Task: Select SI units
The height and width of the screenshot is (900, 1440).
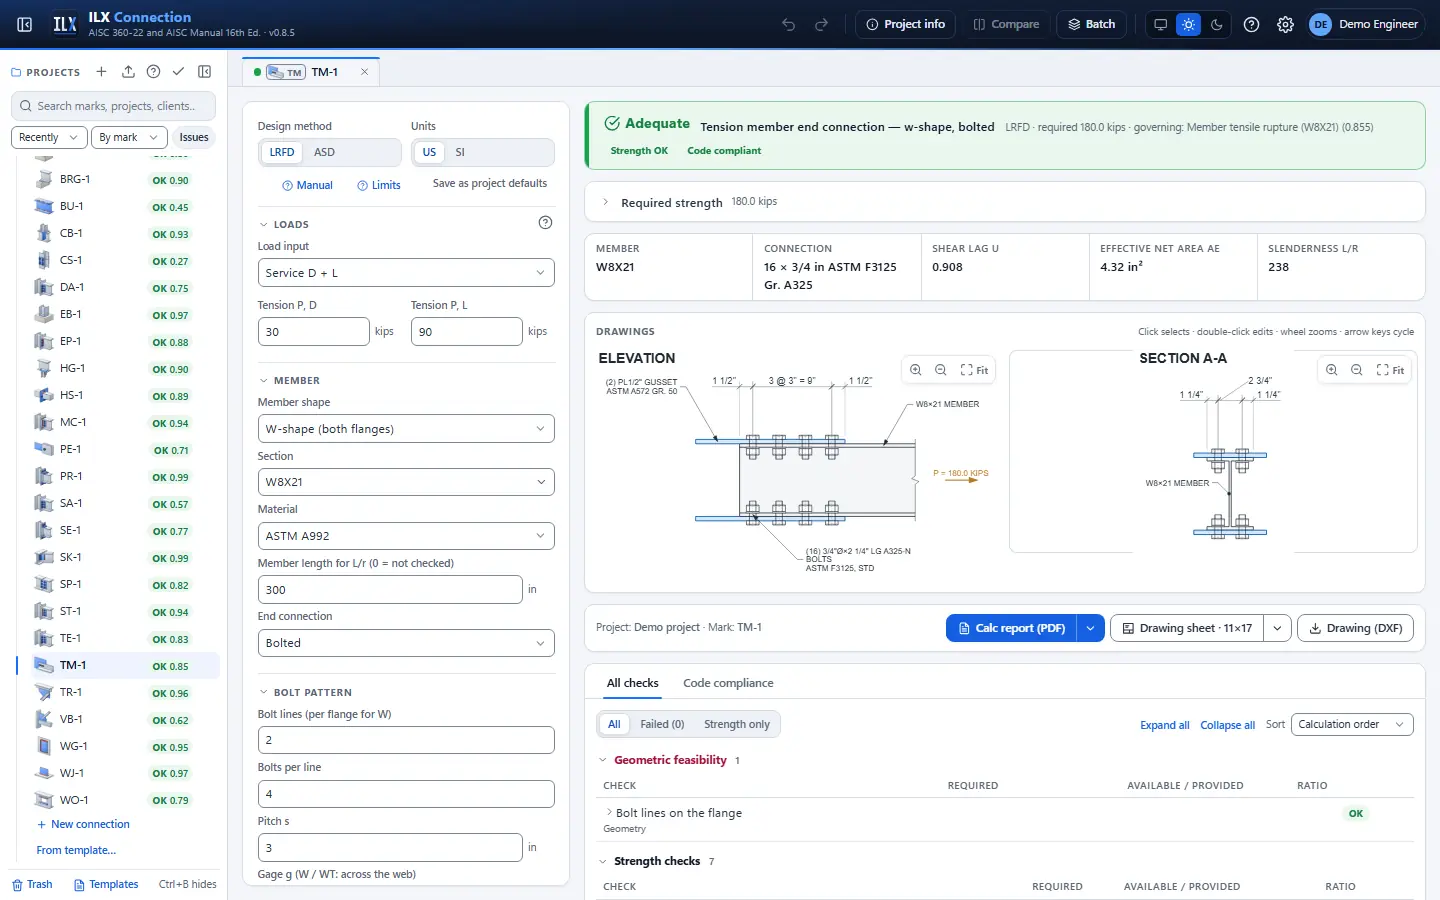Action: (460, 152)
